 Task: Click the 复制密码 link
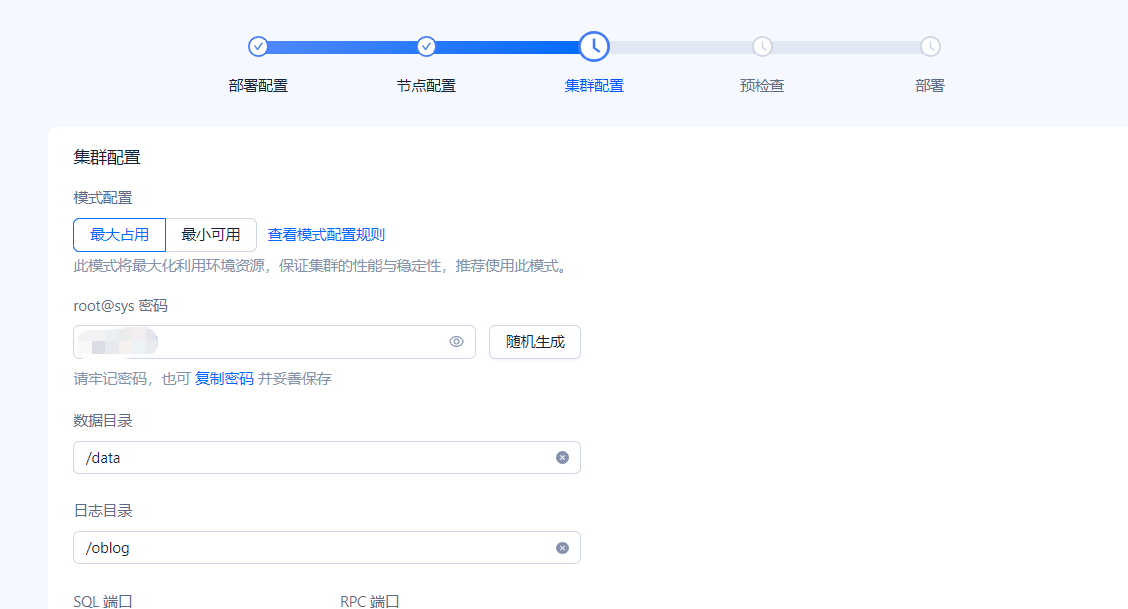click(x=224, y=379)
